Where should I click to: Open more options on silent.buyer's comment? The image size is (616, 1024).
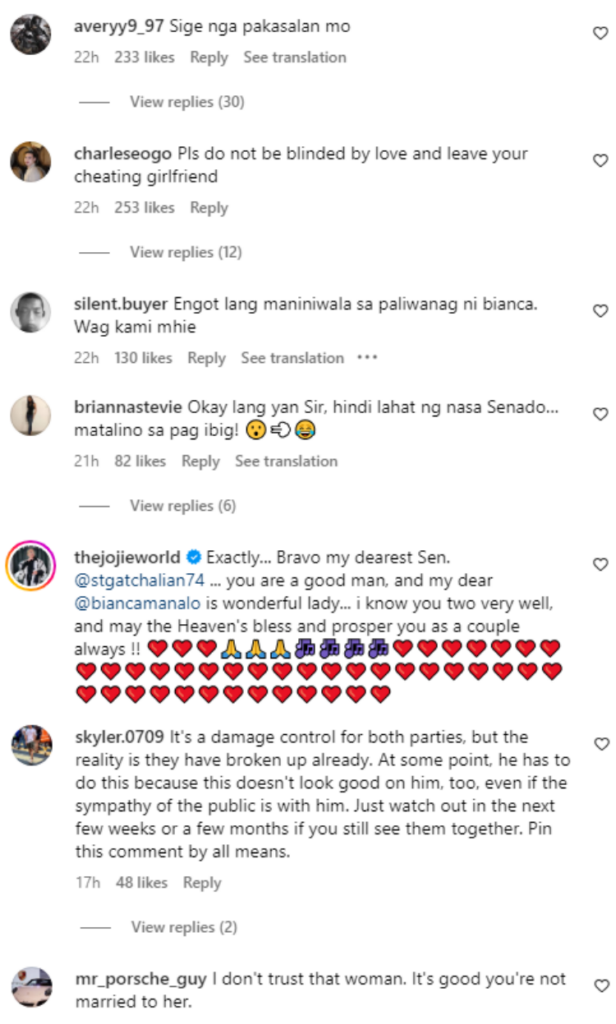point(368,358)
